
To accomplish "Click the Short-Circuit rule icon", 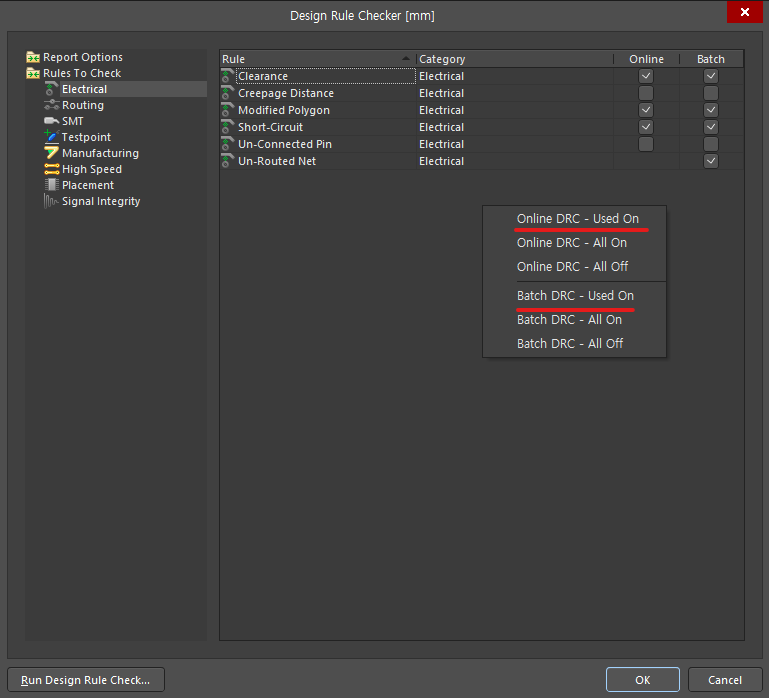I will [227, 127].
